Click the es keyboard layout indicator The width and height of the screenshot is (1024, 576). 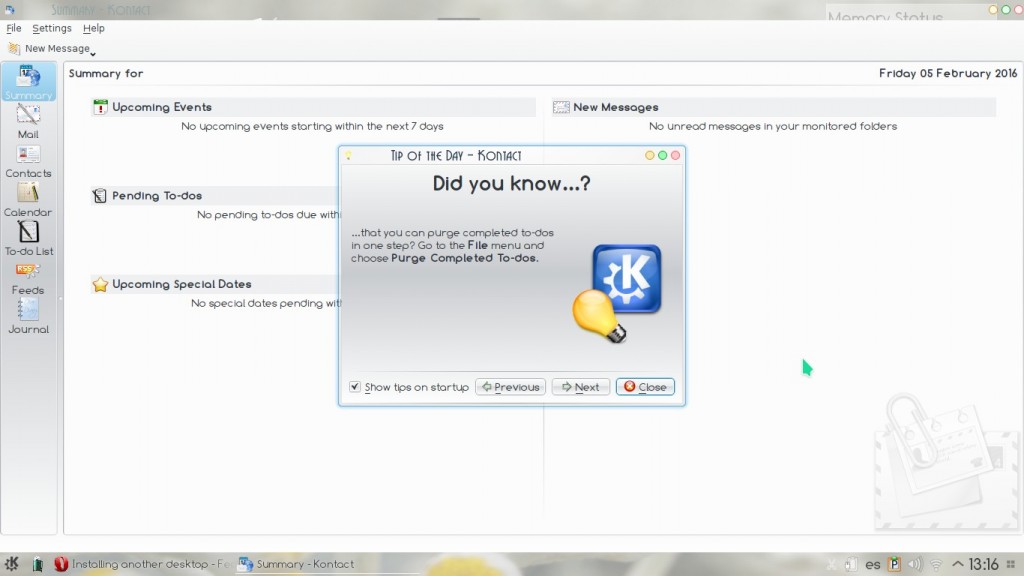(x=873, y=564)
